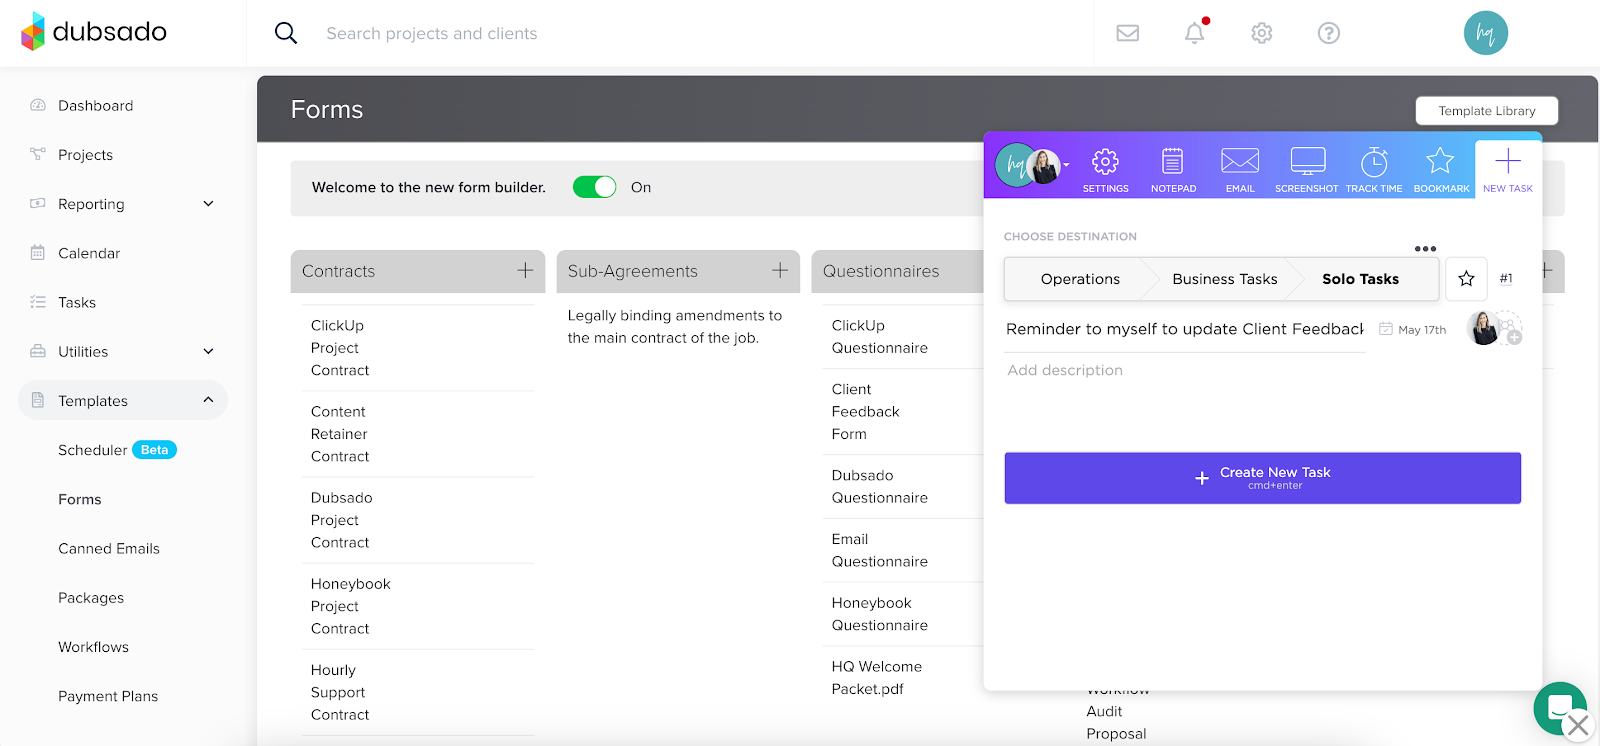Open Canned Emails in the sidebar

[109, 548]
